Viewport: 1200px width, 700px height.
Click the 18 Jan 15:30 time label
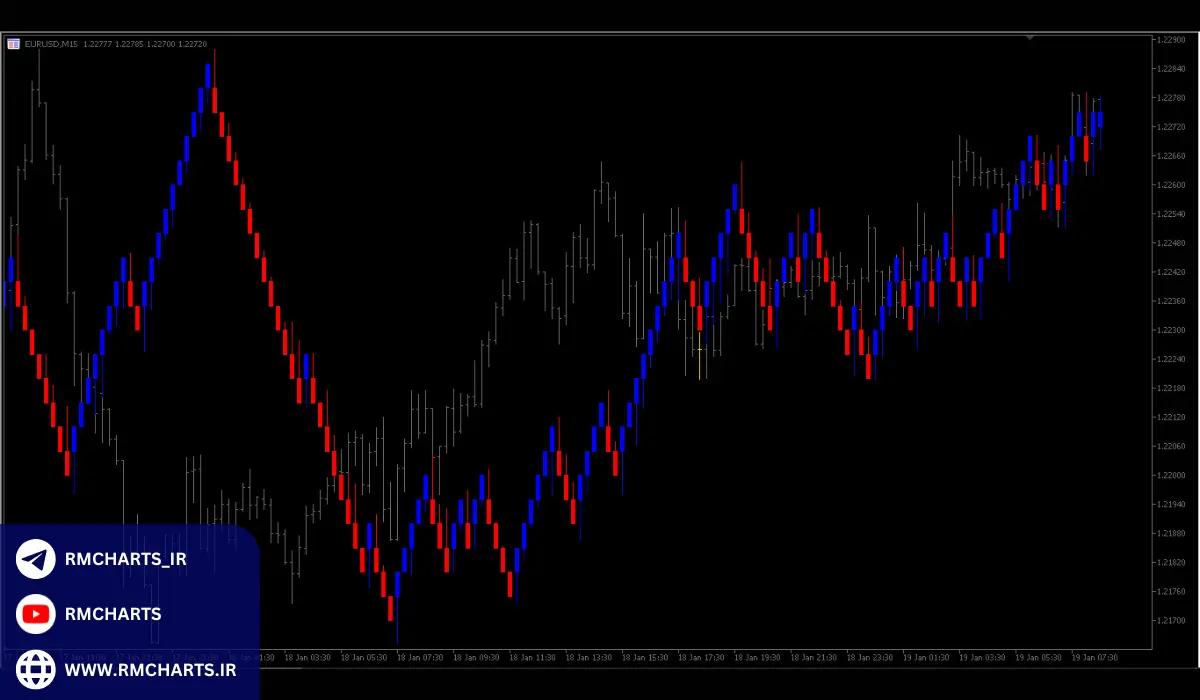pos(644,658)
